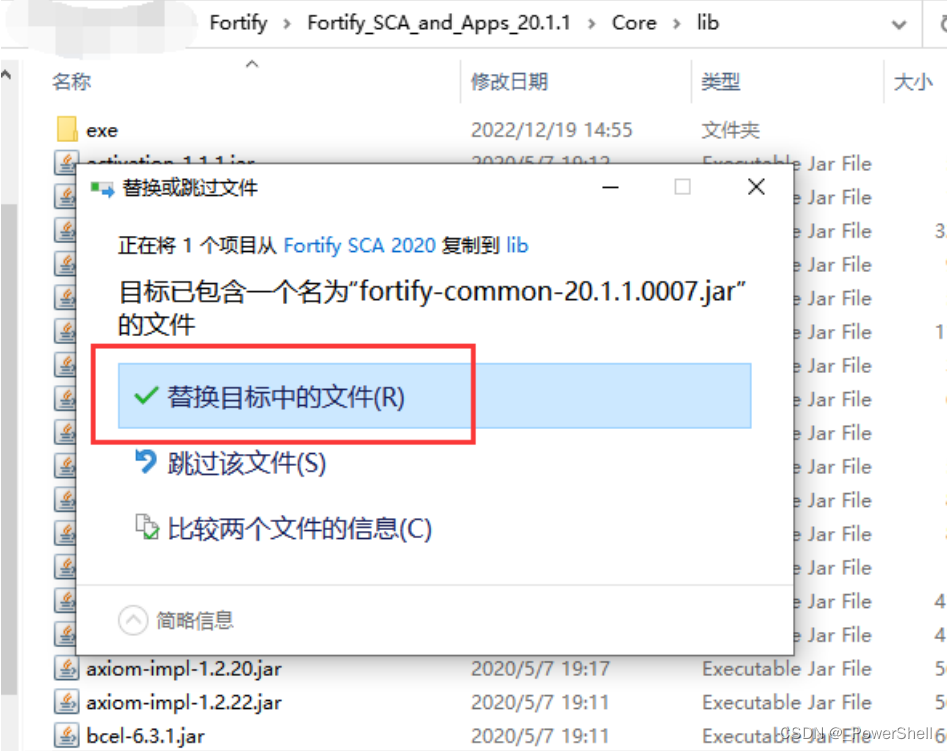
Task: Click the green checkmark replace icon
Action: pos(146,396)
